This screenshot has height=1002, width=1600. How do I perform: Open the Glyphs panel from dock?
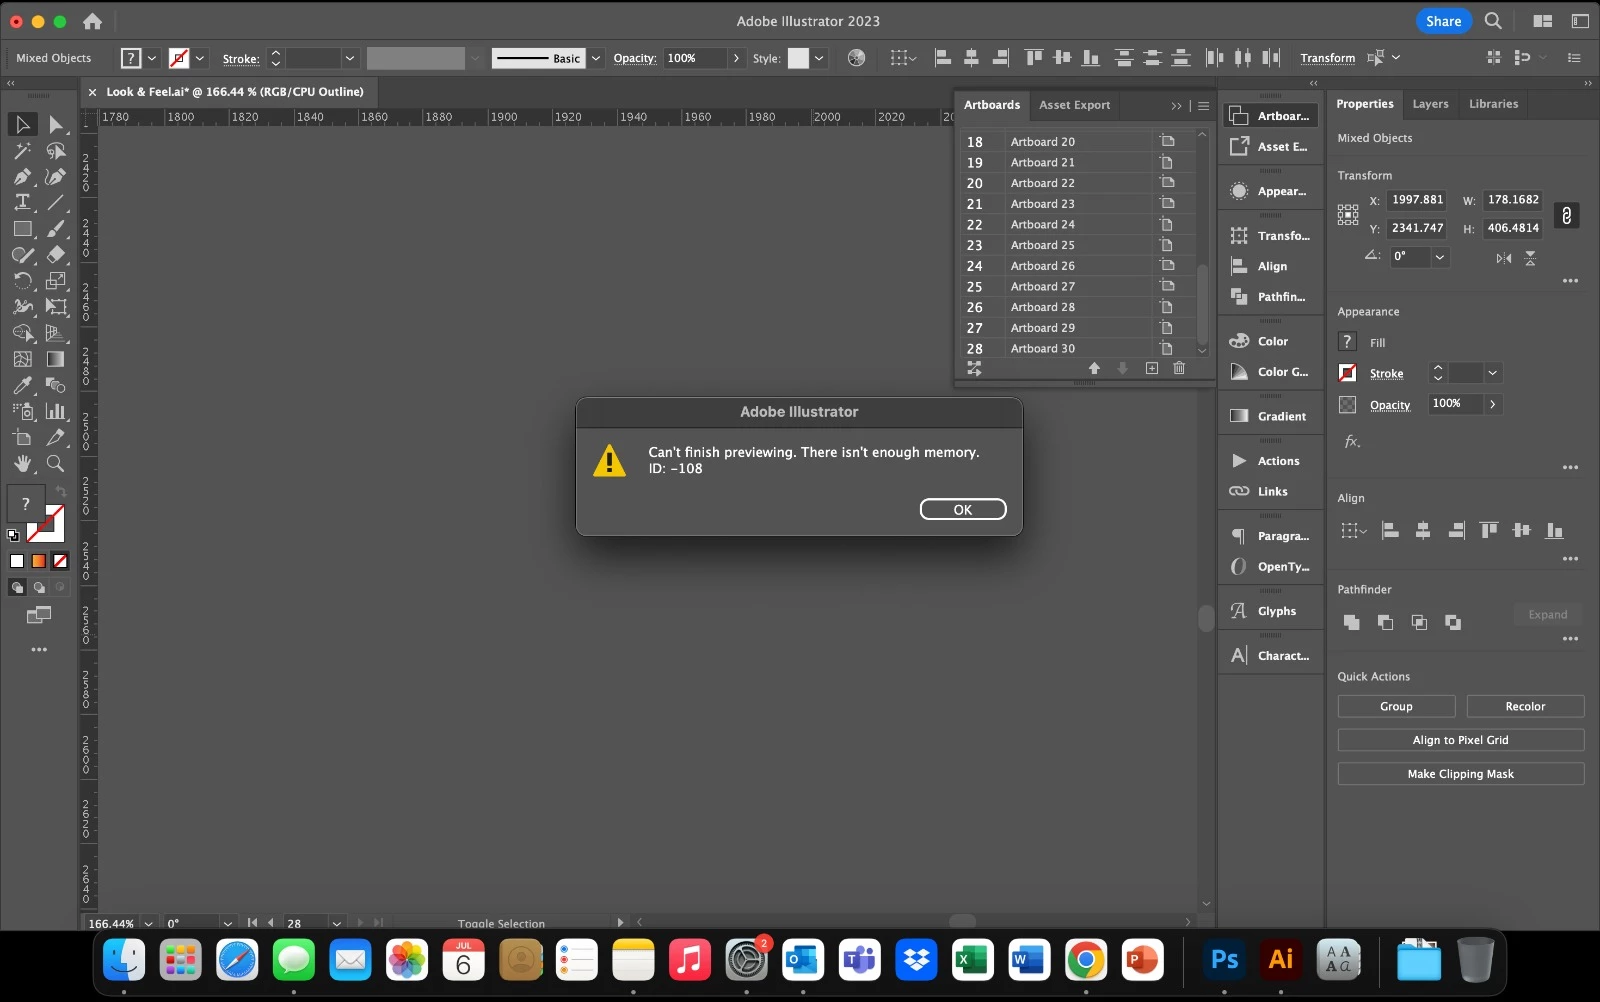coord(1270,611)
